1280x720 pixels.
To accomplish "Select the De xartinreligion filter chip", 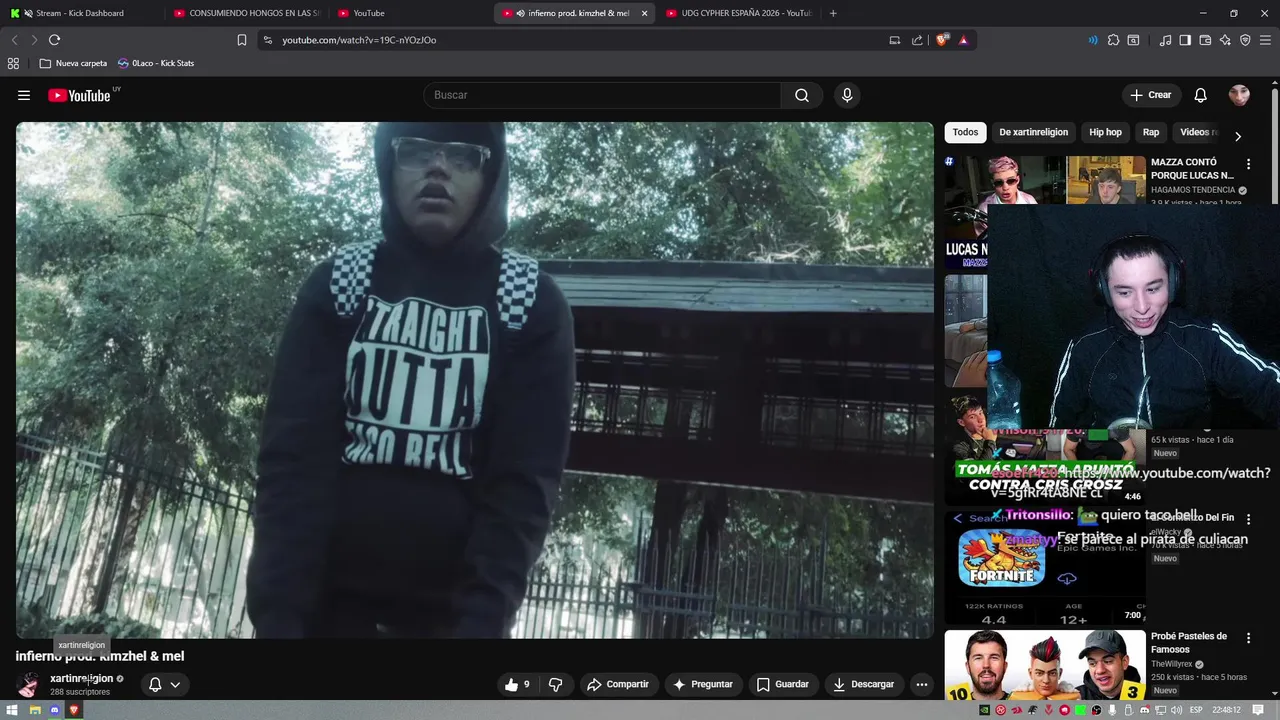I will coord(1033,132).
